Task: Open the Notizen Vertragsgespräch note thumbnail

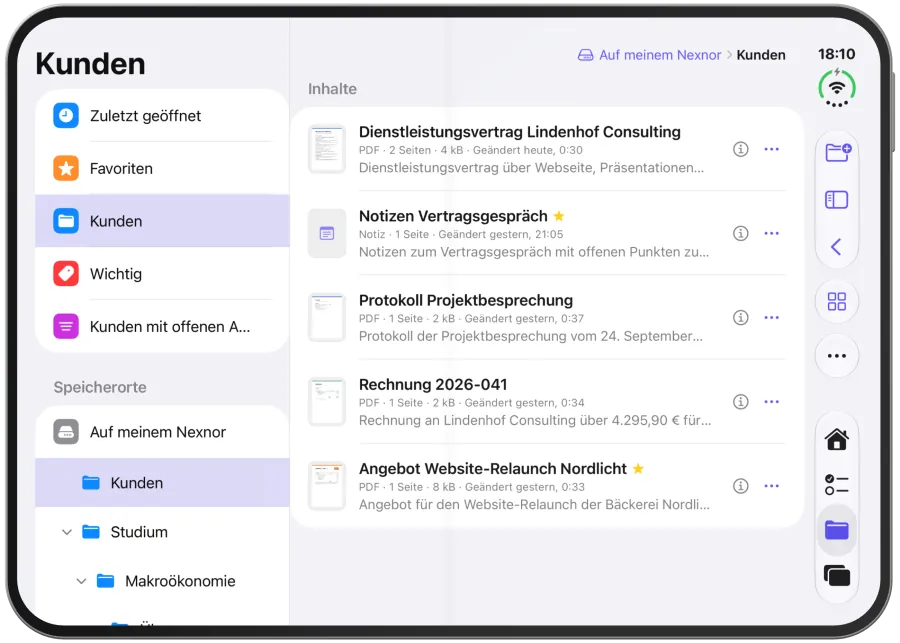Action: pyautogui.click(x=327, y=233)
